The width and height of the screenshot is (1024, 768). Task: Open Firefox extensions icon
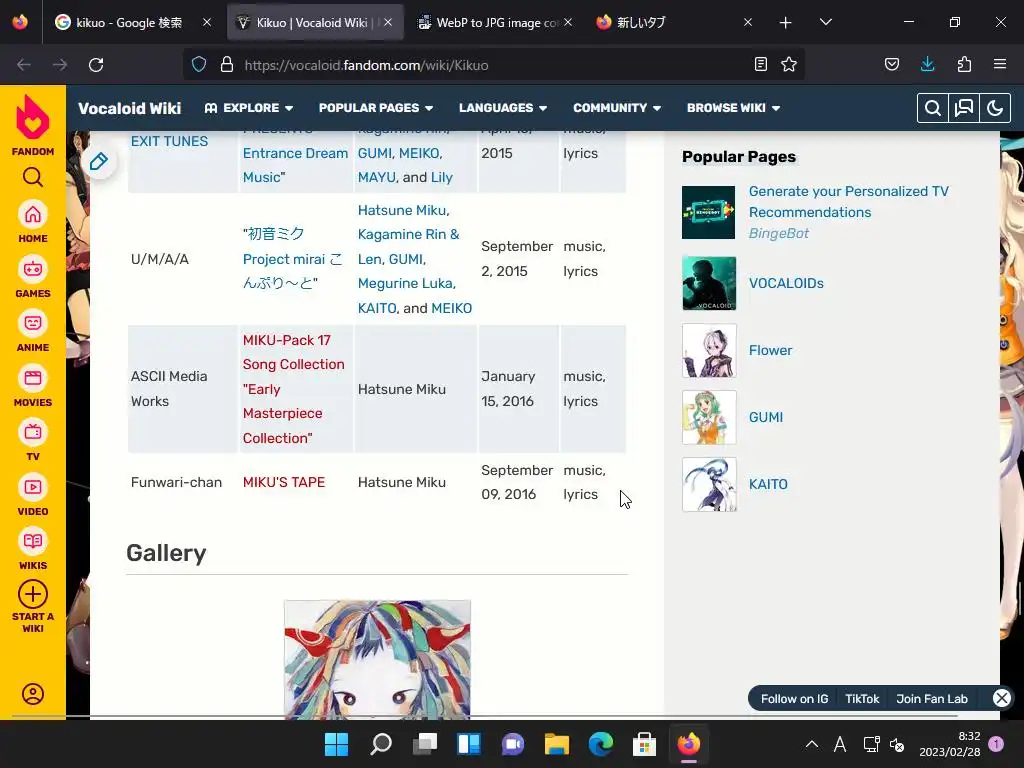click(x=964, y=64)
